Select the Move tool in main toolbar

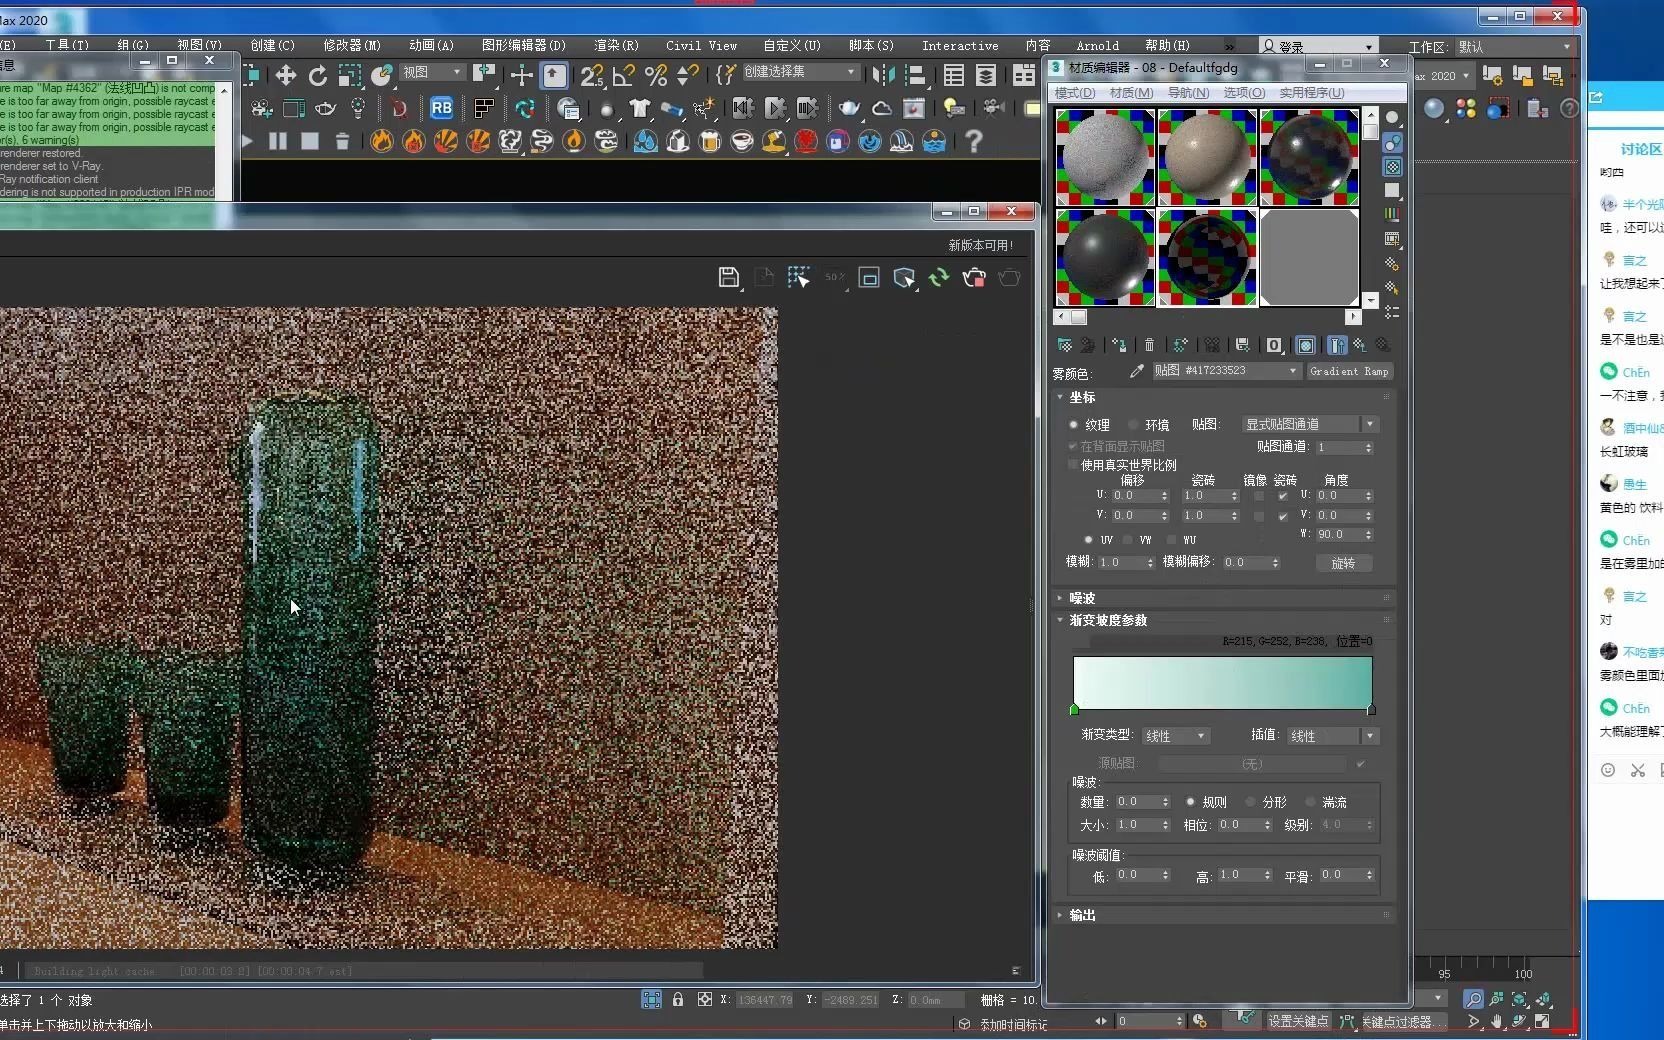click(286, 76)
